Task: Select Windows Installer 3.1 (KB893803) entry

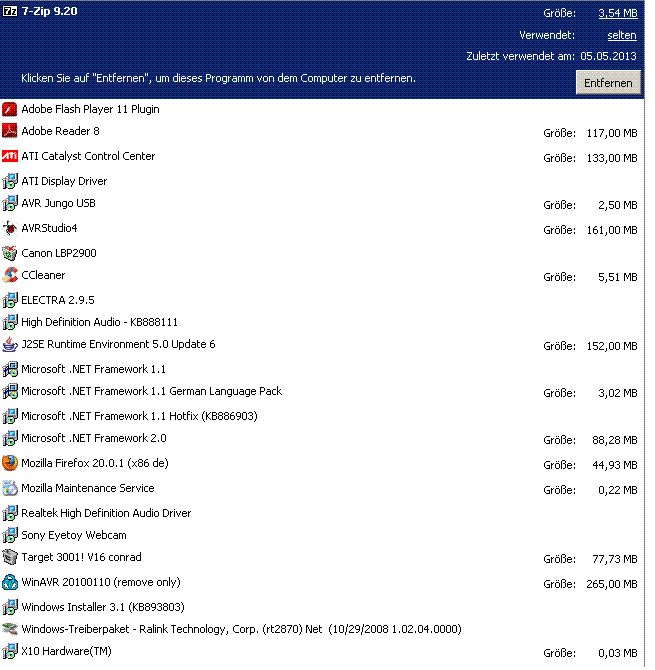Action: [103, 607]
